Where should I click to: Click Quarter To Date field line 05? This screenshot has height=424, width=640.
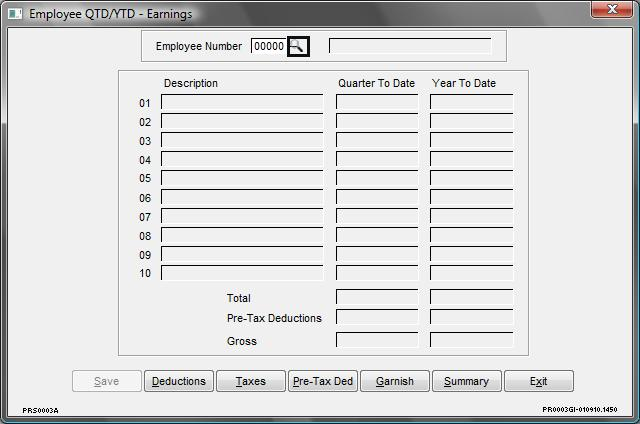[377, 178]
